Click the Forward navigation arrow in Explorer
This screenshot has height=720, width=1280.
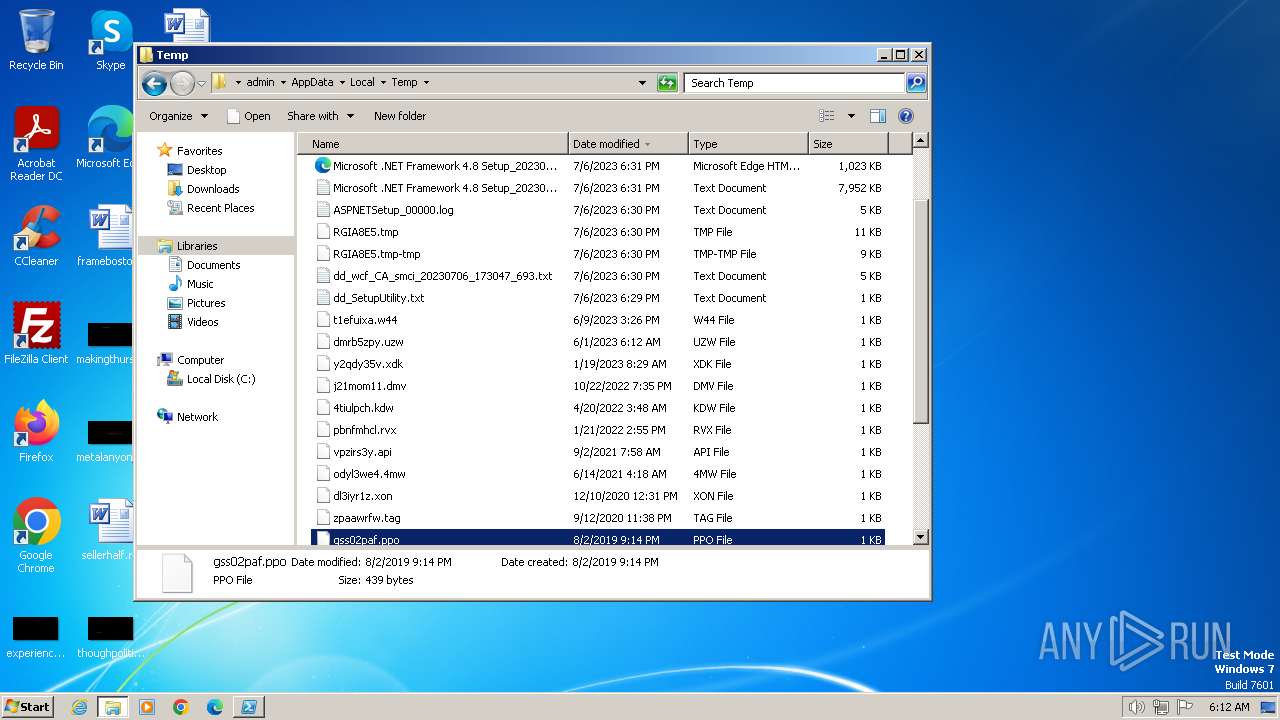182,83
